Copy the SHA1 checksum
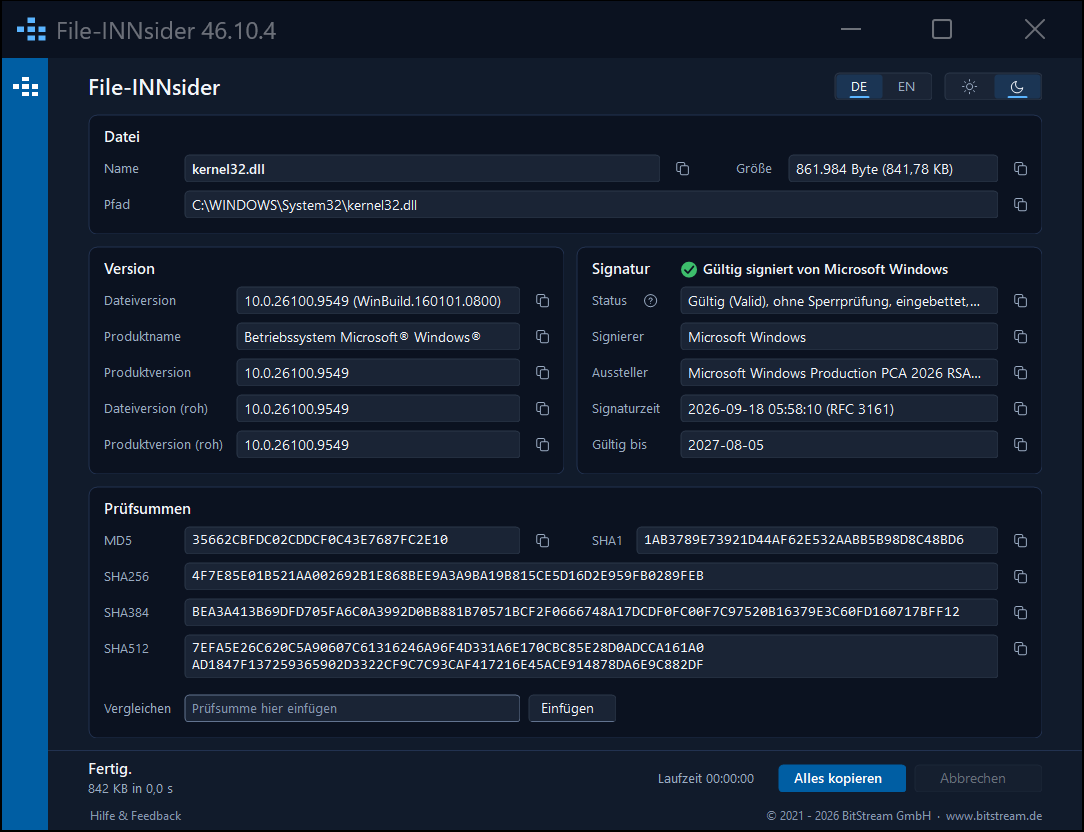The width and height of the screenshot is (1084, 832). point(1020,541)
